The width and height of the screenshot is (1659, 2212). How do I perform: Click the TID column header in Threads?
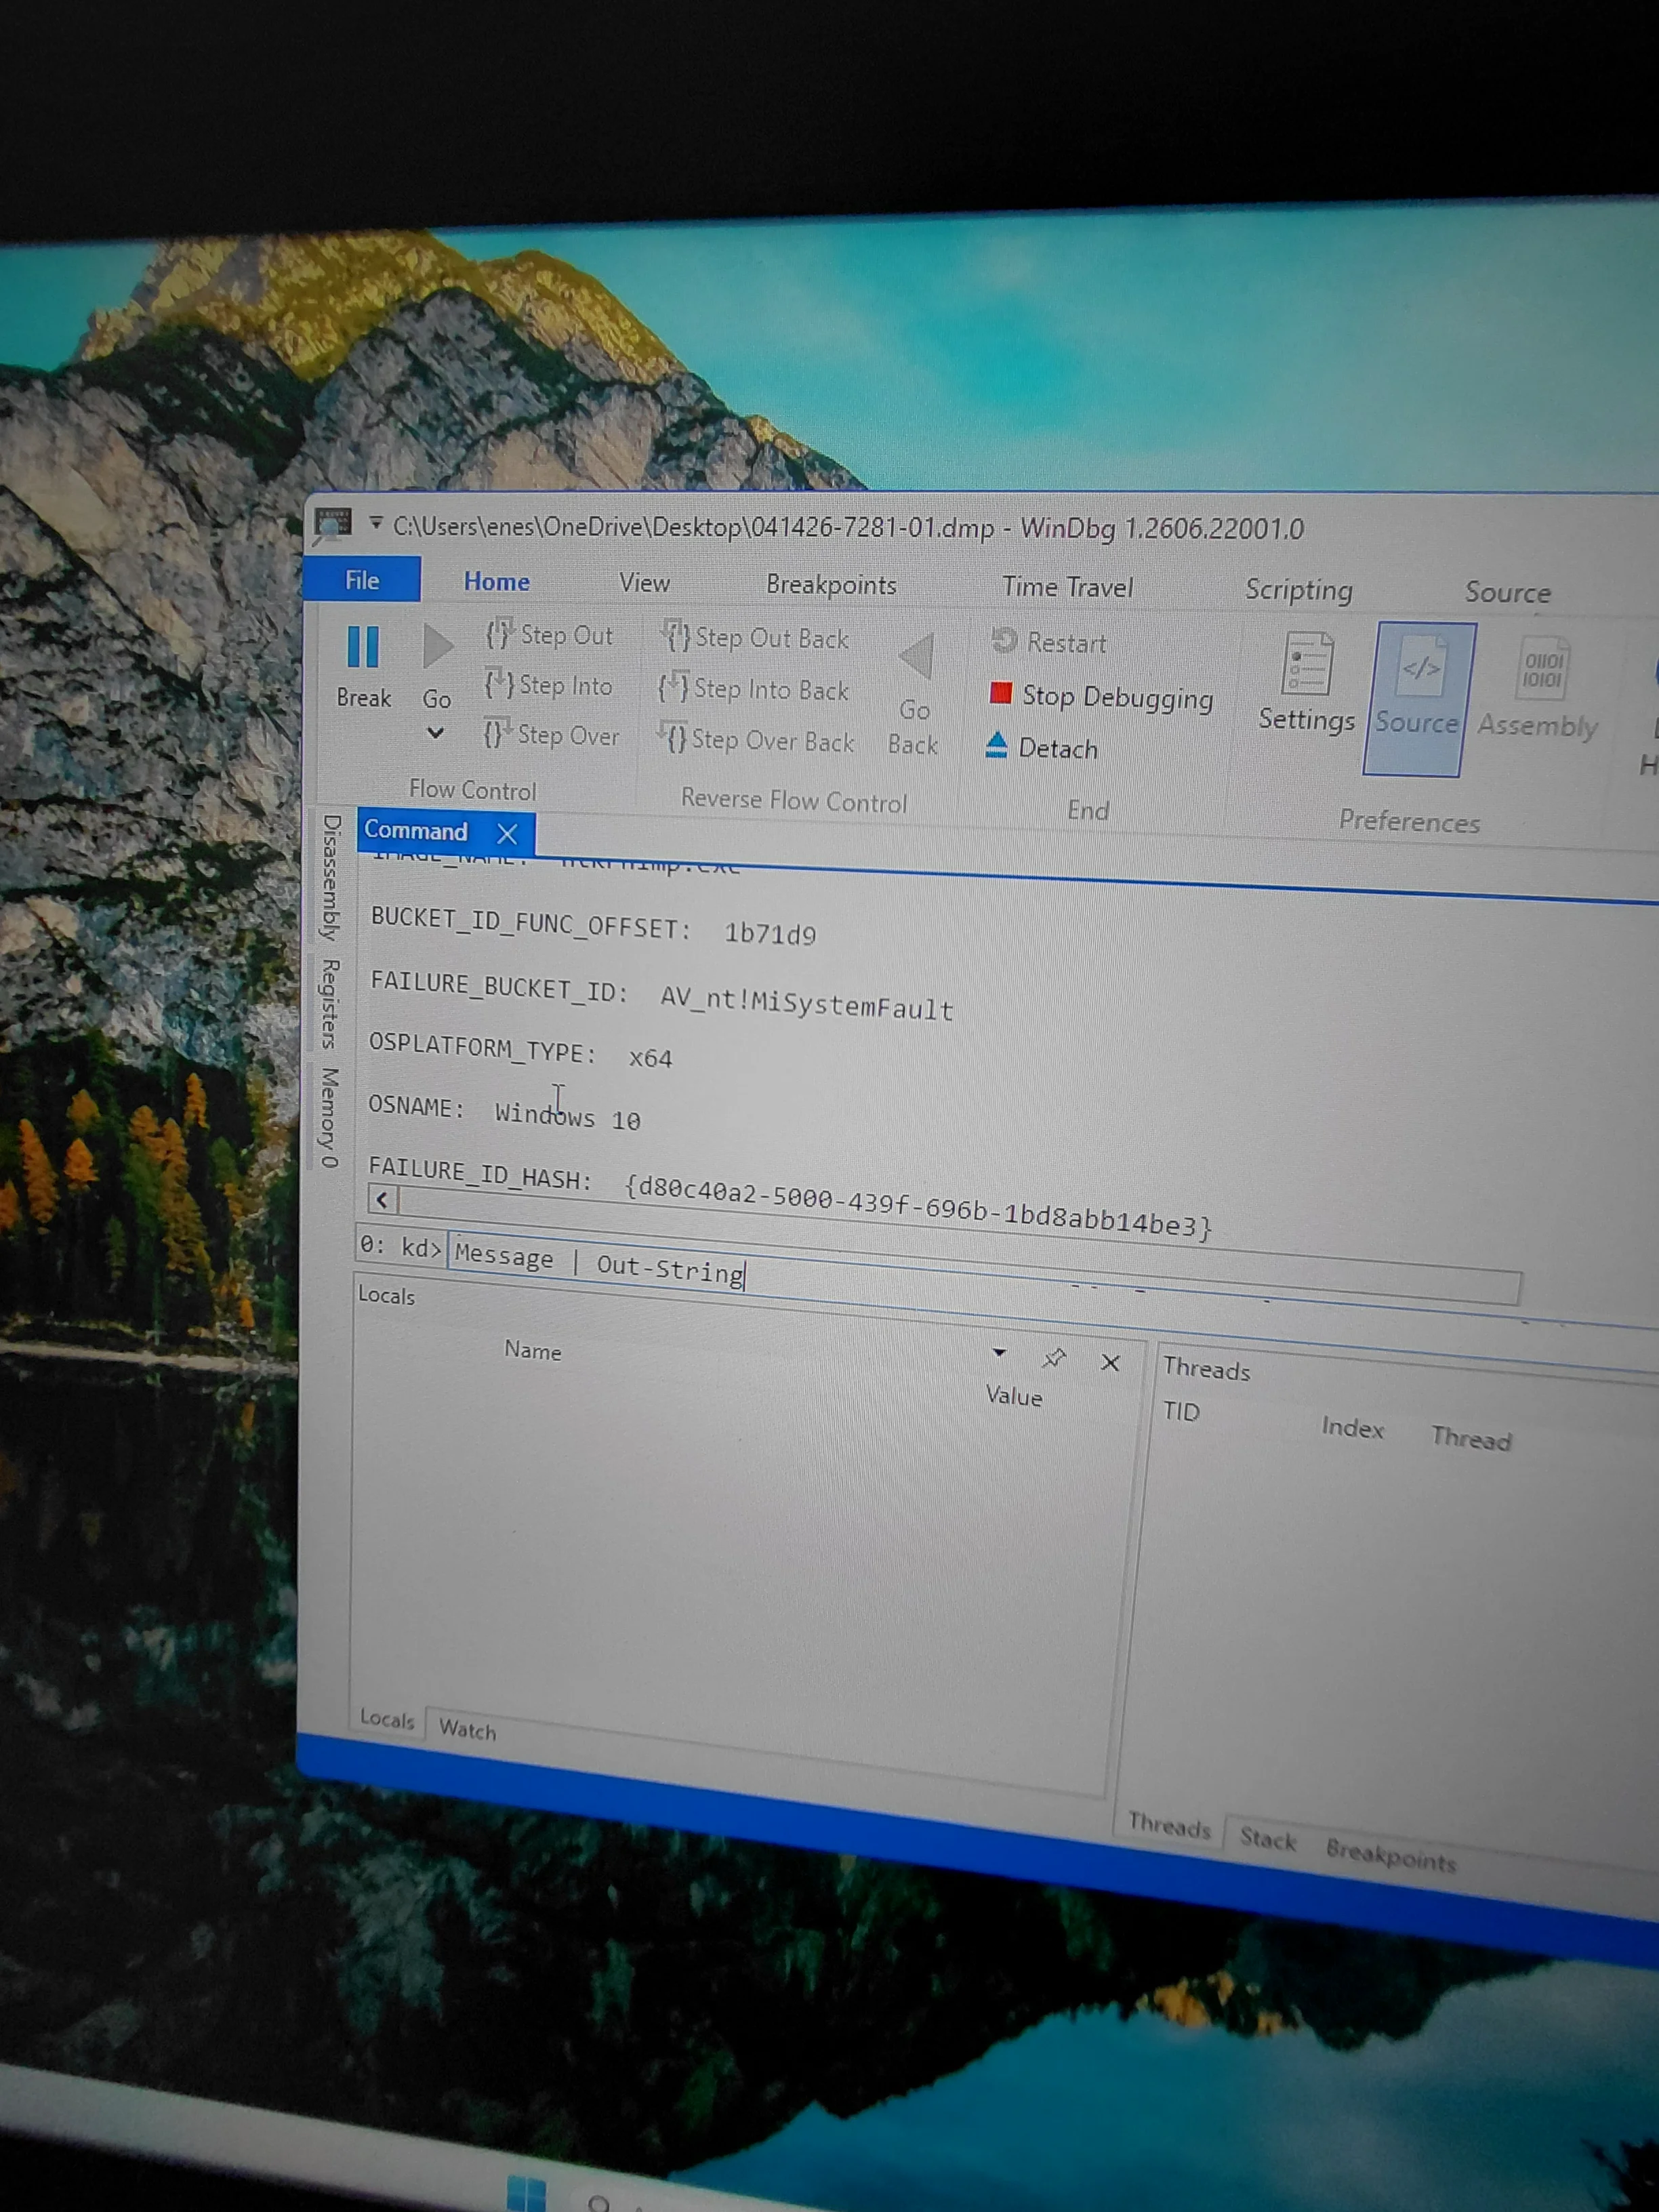(1181, 1411)
